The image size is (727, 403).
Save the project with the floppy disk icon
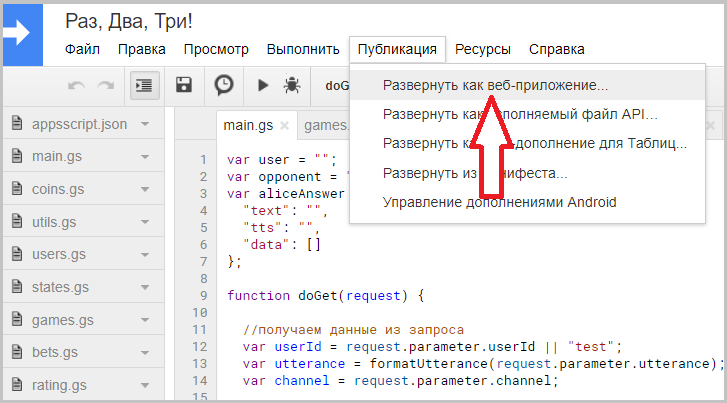point(184,86)
